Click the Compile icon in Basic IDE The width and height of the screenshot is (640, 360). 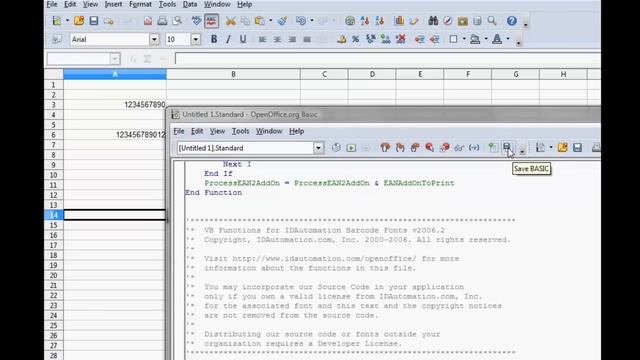[x=336, y=148]
